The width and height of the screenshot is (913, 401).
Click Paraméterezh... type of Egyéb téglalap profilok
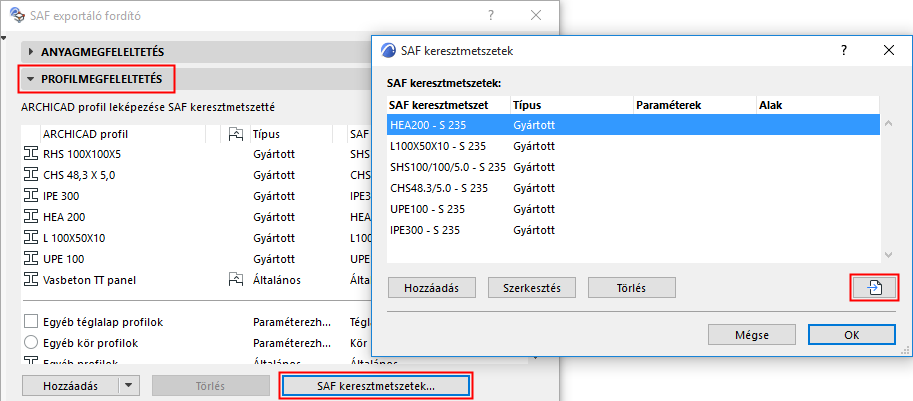point(292,322)
